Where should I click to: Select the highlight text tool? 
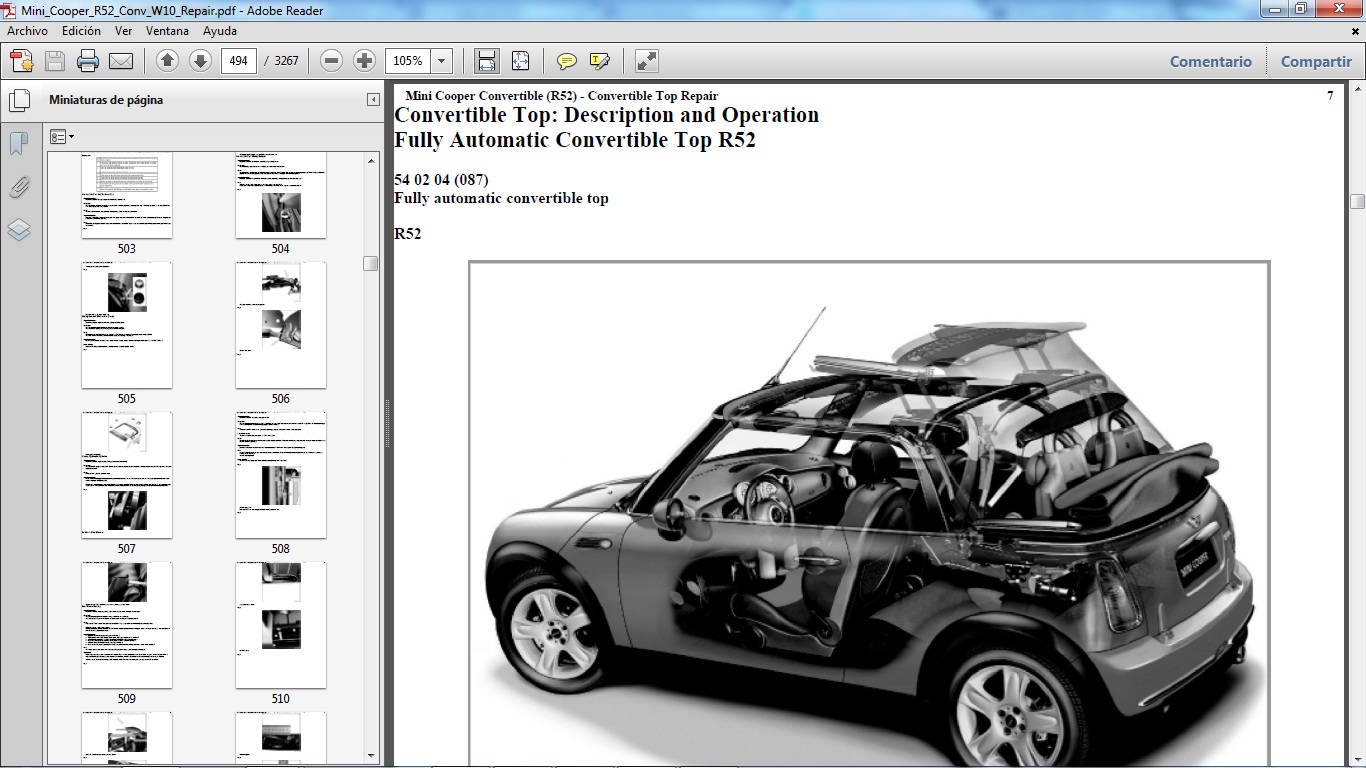click(x=600, y=61)
